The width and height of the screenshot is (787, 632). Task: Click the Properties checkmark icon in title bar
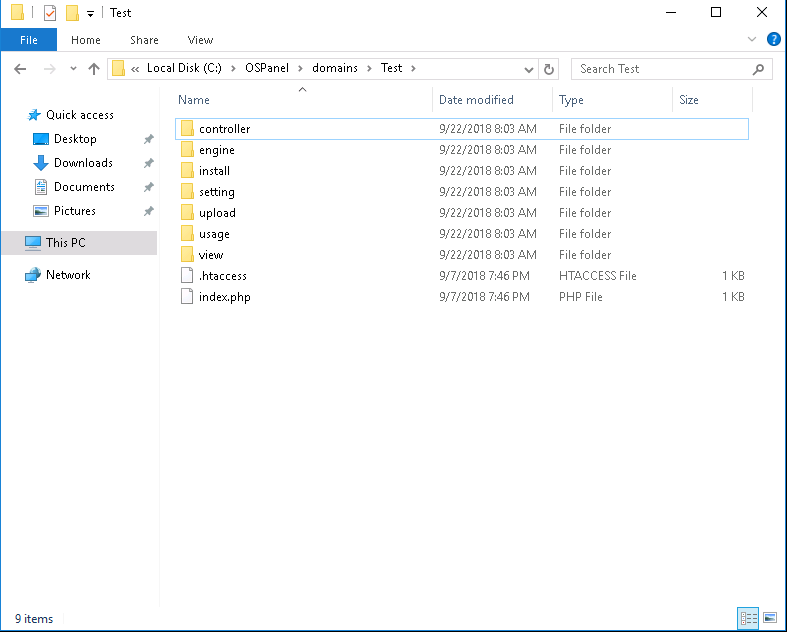coord(50,13)
